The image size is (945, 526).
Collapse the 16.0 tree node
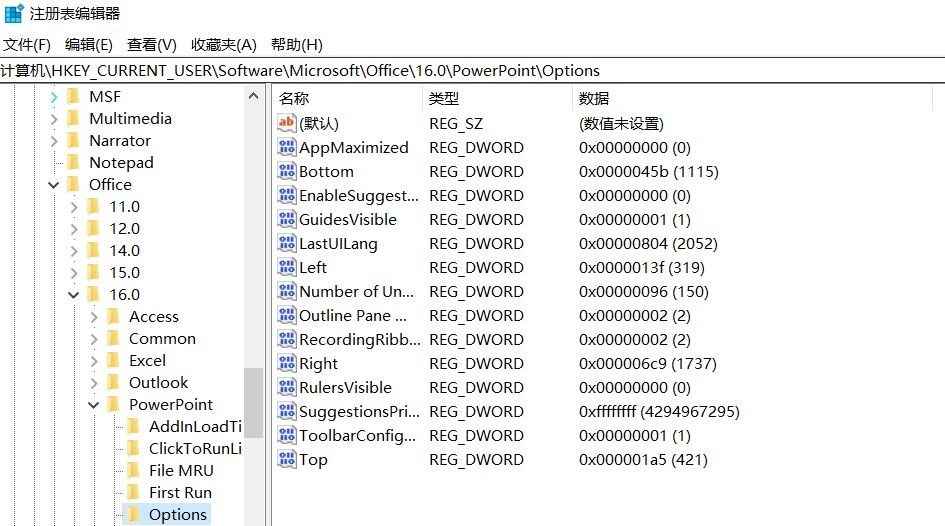[74, 295]
